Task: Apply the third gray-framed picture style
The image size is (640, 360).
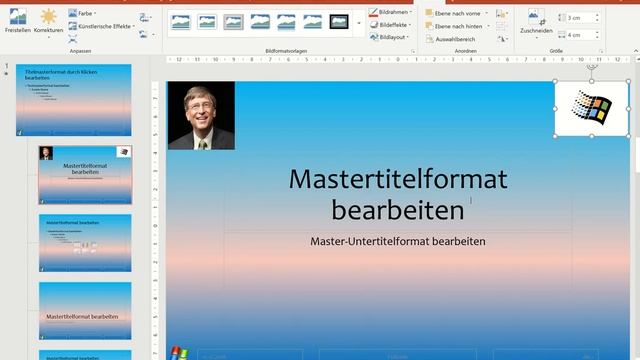Action: point(233,22)
